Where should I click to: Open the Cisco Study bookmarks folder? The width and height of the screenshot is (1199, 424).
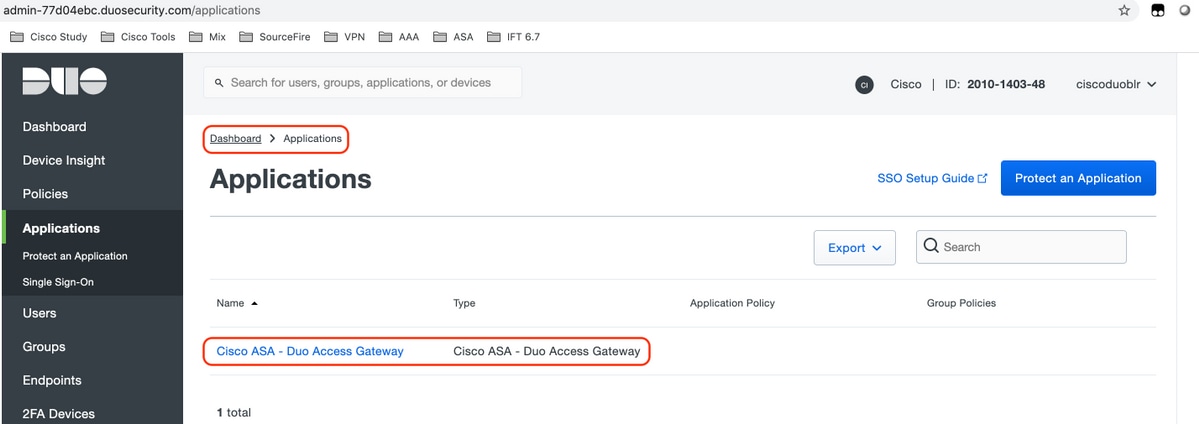click(x=48, y=36)
